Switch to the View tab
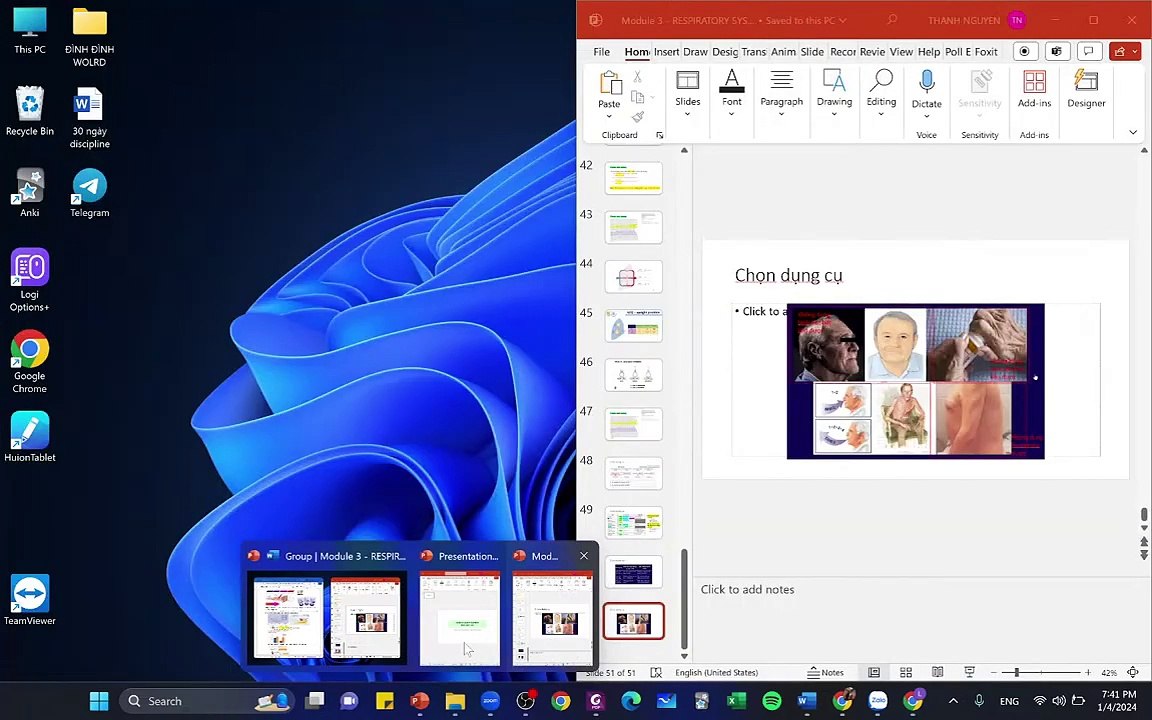The image size is (1152, 720). (x=901, y=51)
